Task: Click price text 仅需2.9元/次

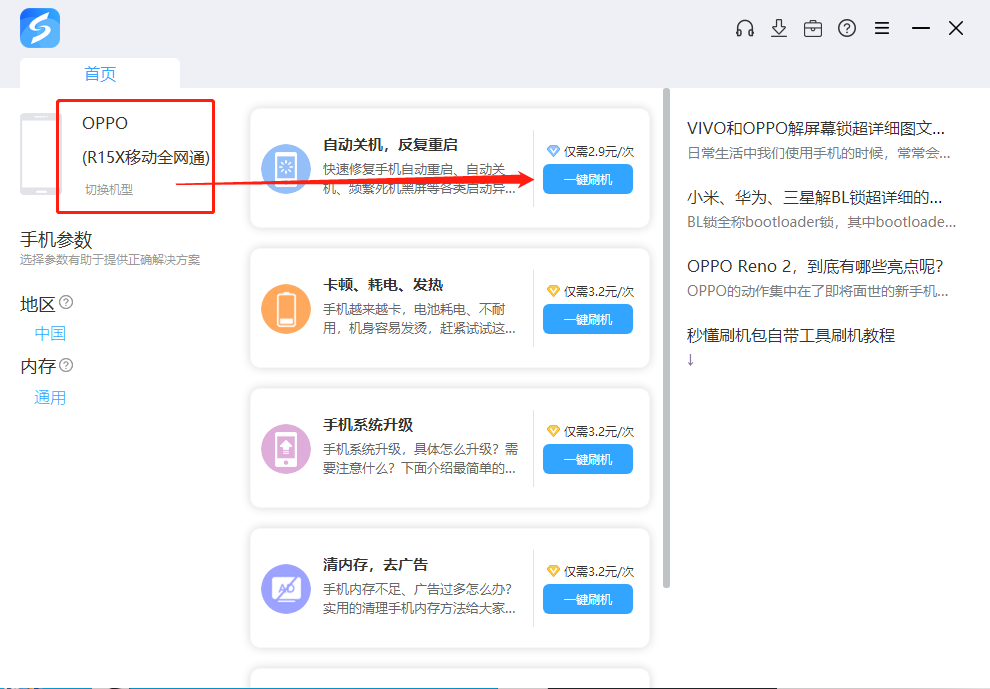Action: (599, 152)
